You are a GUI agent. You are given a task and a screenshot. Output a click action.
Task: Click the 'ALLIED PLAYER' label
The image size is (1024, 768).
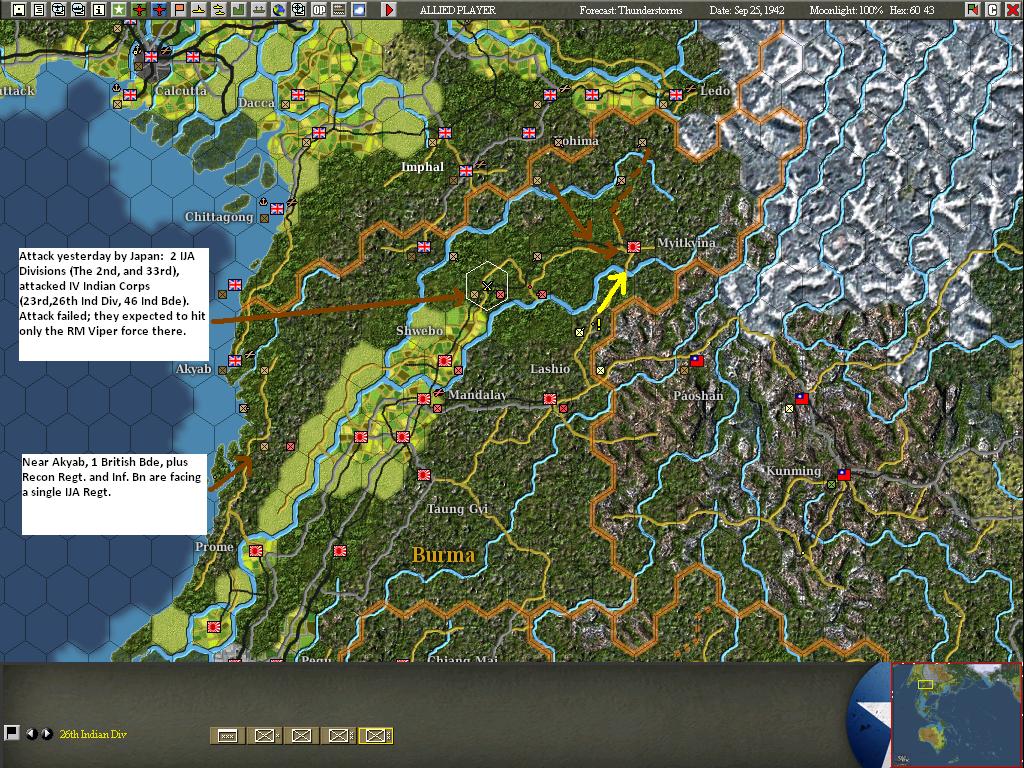457,10
